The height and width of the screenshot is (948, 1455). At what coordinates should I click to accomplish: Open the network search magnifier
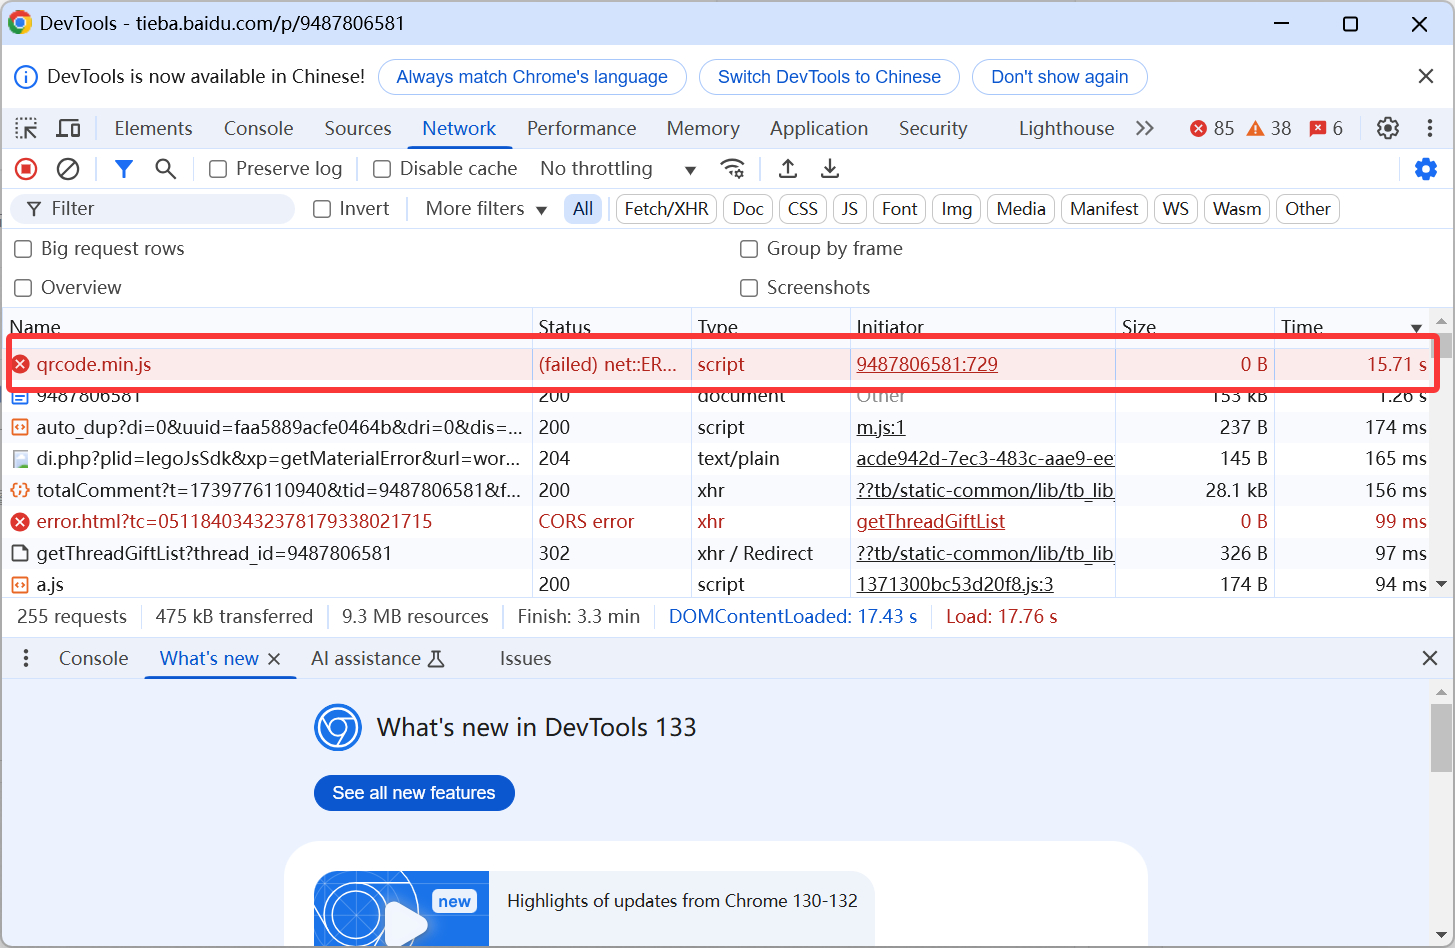pyautogui.click(x=166, y=169)
